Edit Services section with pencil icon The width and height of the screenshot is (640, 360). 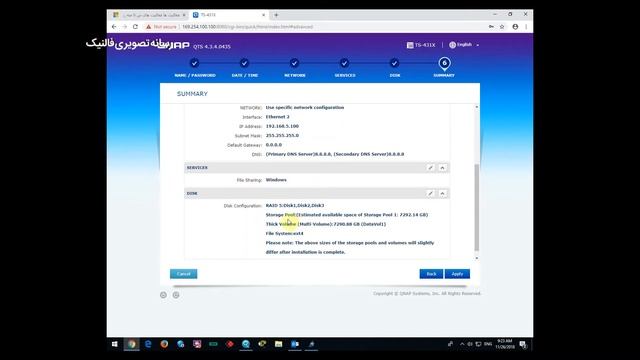[x=430, y=168]
